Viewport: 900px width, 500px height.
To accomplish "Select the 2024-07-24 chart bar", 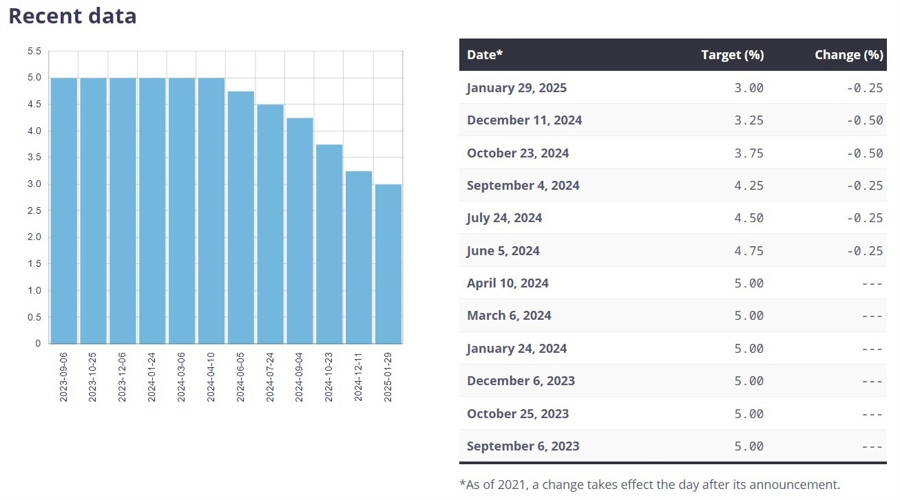I will [x=270, y=224].
